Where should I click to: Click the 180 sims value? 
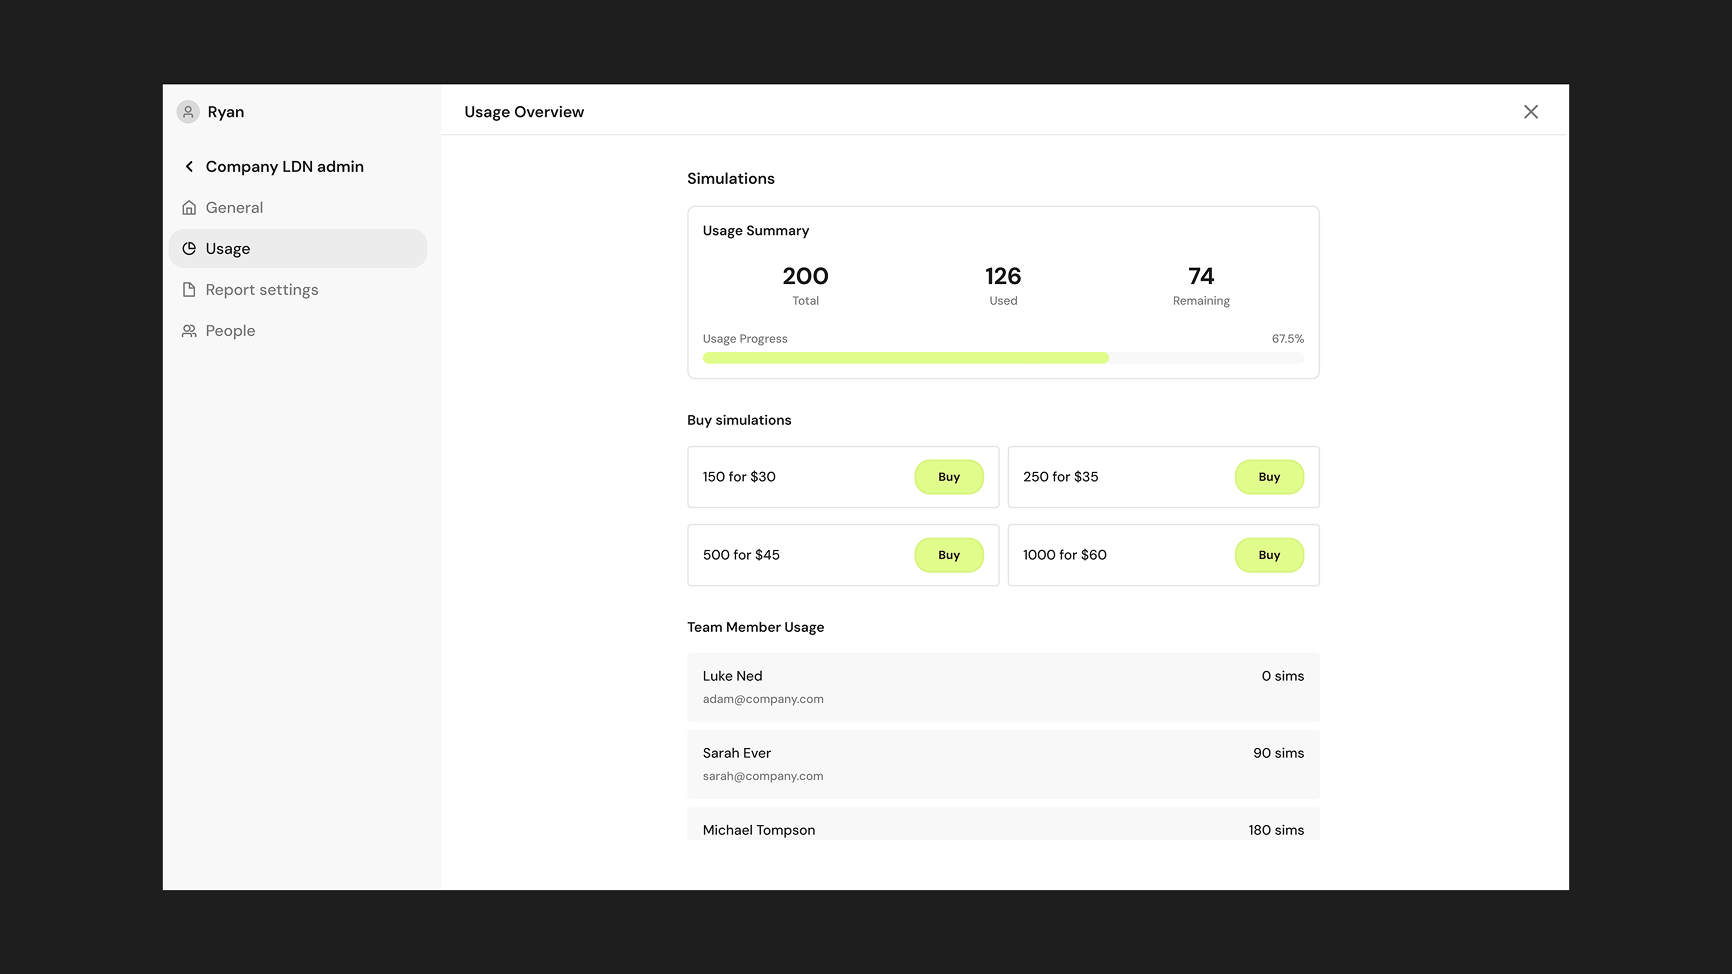1276,830
